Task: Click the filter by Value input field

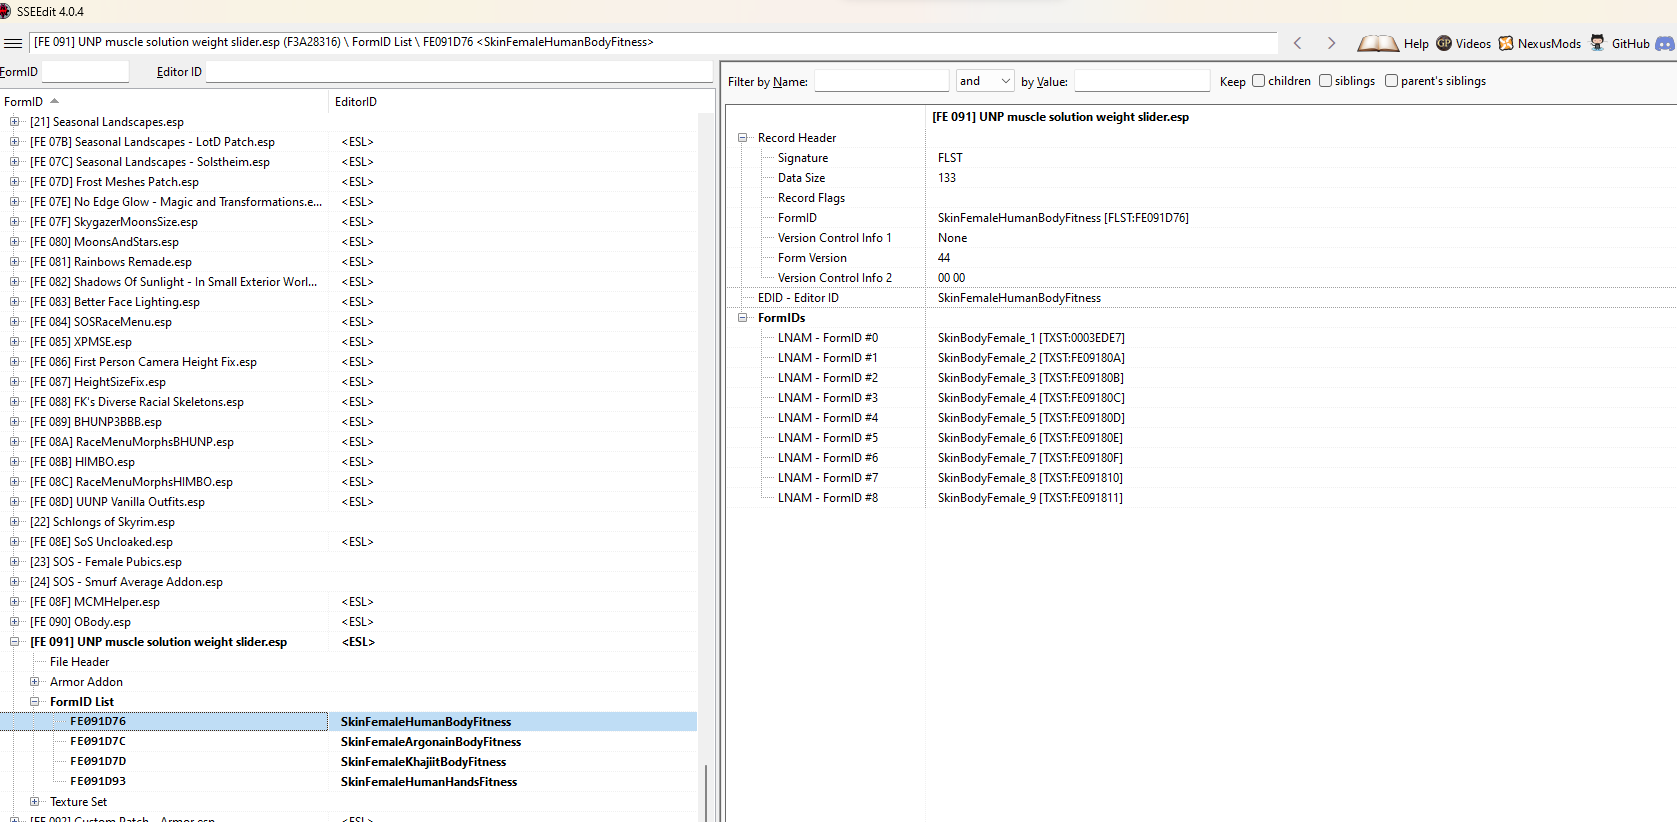Action: point(1142,81)
